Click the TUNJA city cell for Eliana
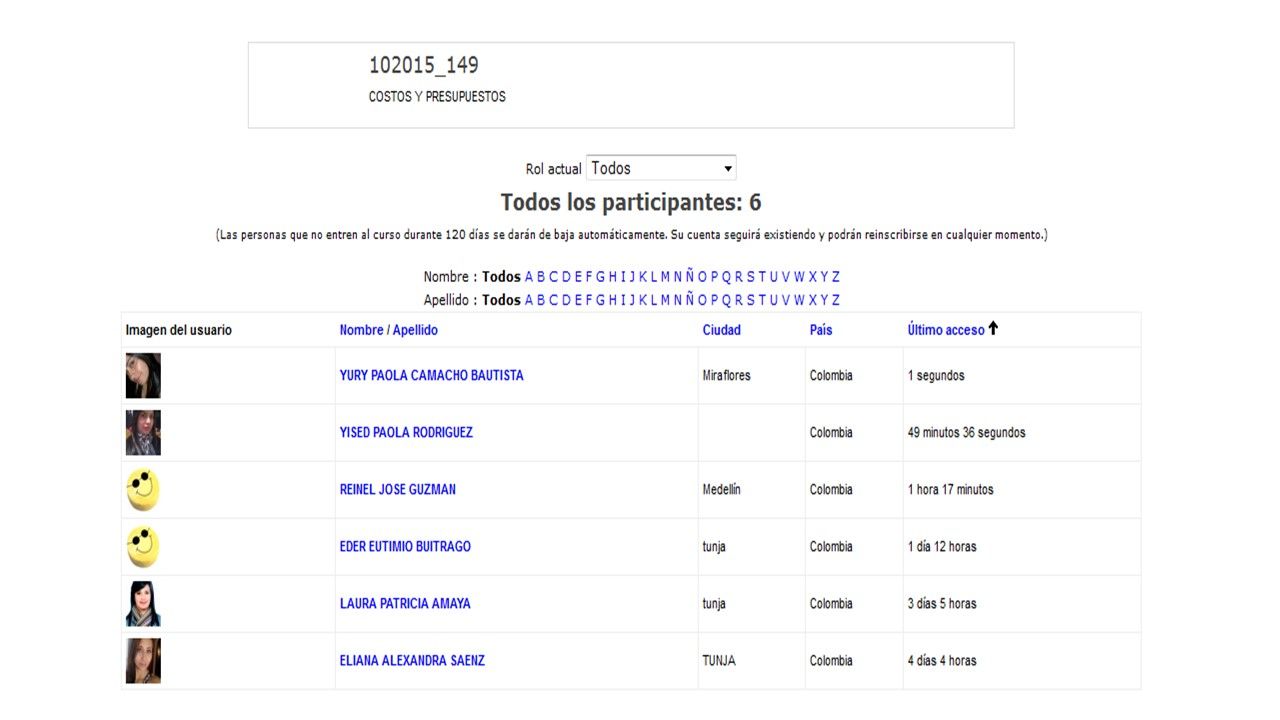Screen dimensions: 1280x720 click(x=719, y=661)
